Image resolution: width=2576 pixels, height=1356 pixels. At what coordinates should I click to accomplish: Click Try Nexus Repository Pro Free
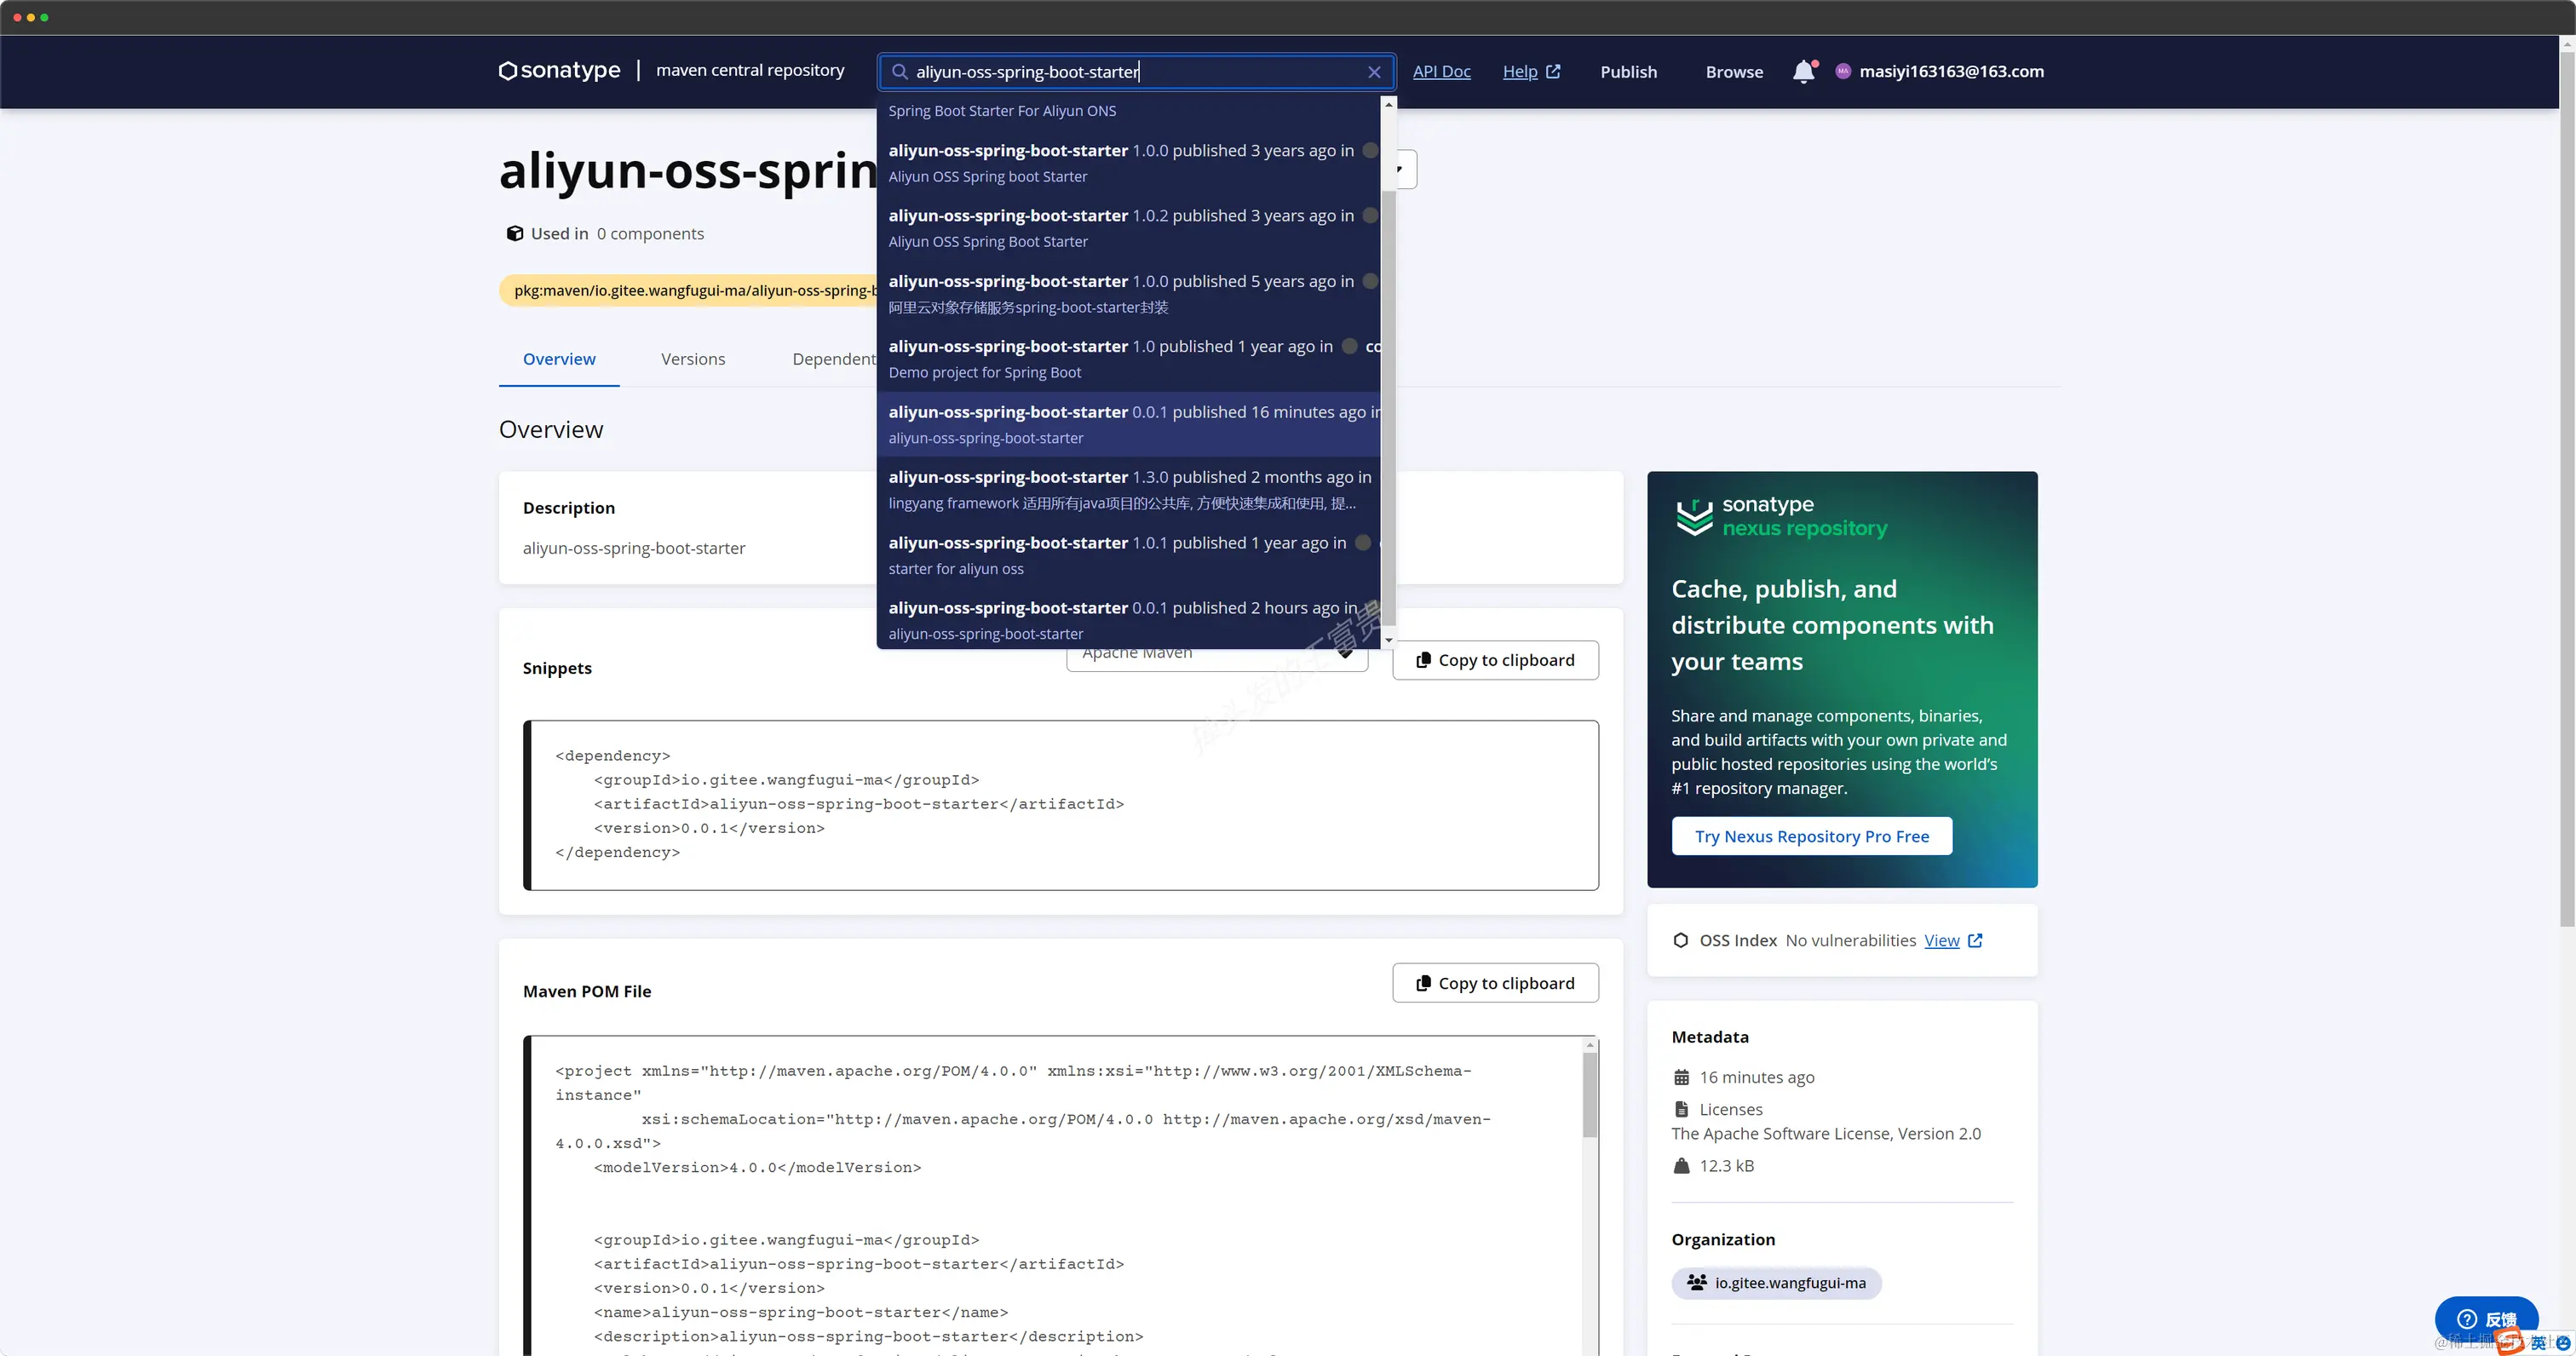pyautogui.click(x=1811, y=836)
